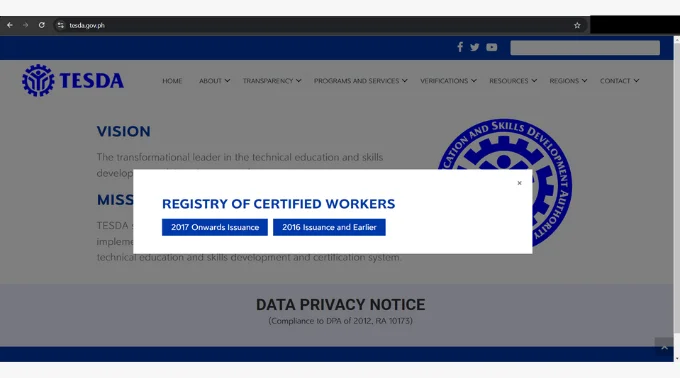
Task: View site information icon beside URL
Action: pos(60,25)
